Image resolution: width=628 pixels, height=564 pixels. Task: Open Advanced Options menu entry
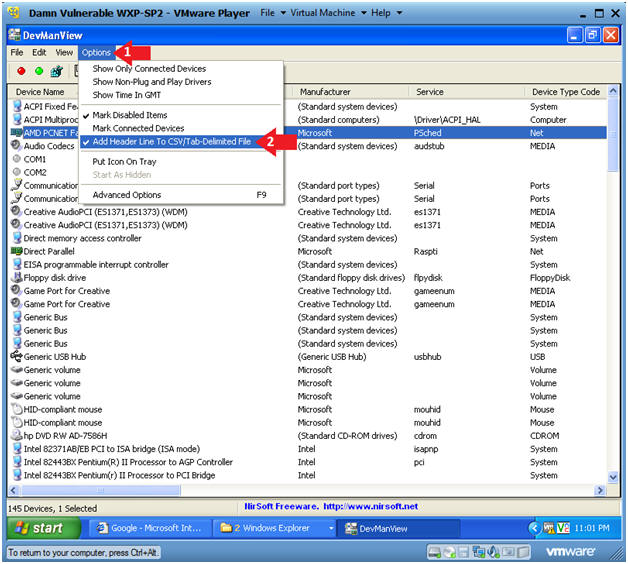point(181,195)
